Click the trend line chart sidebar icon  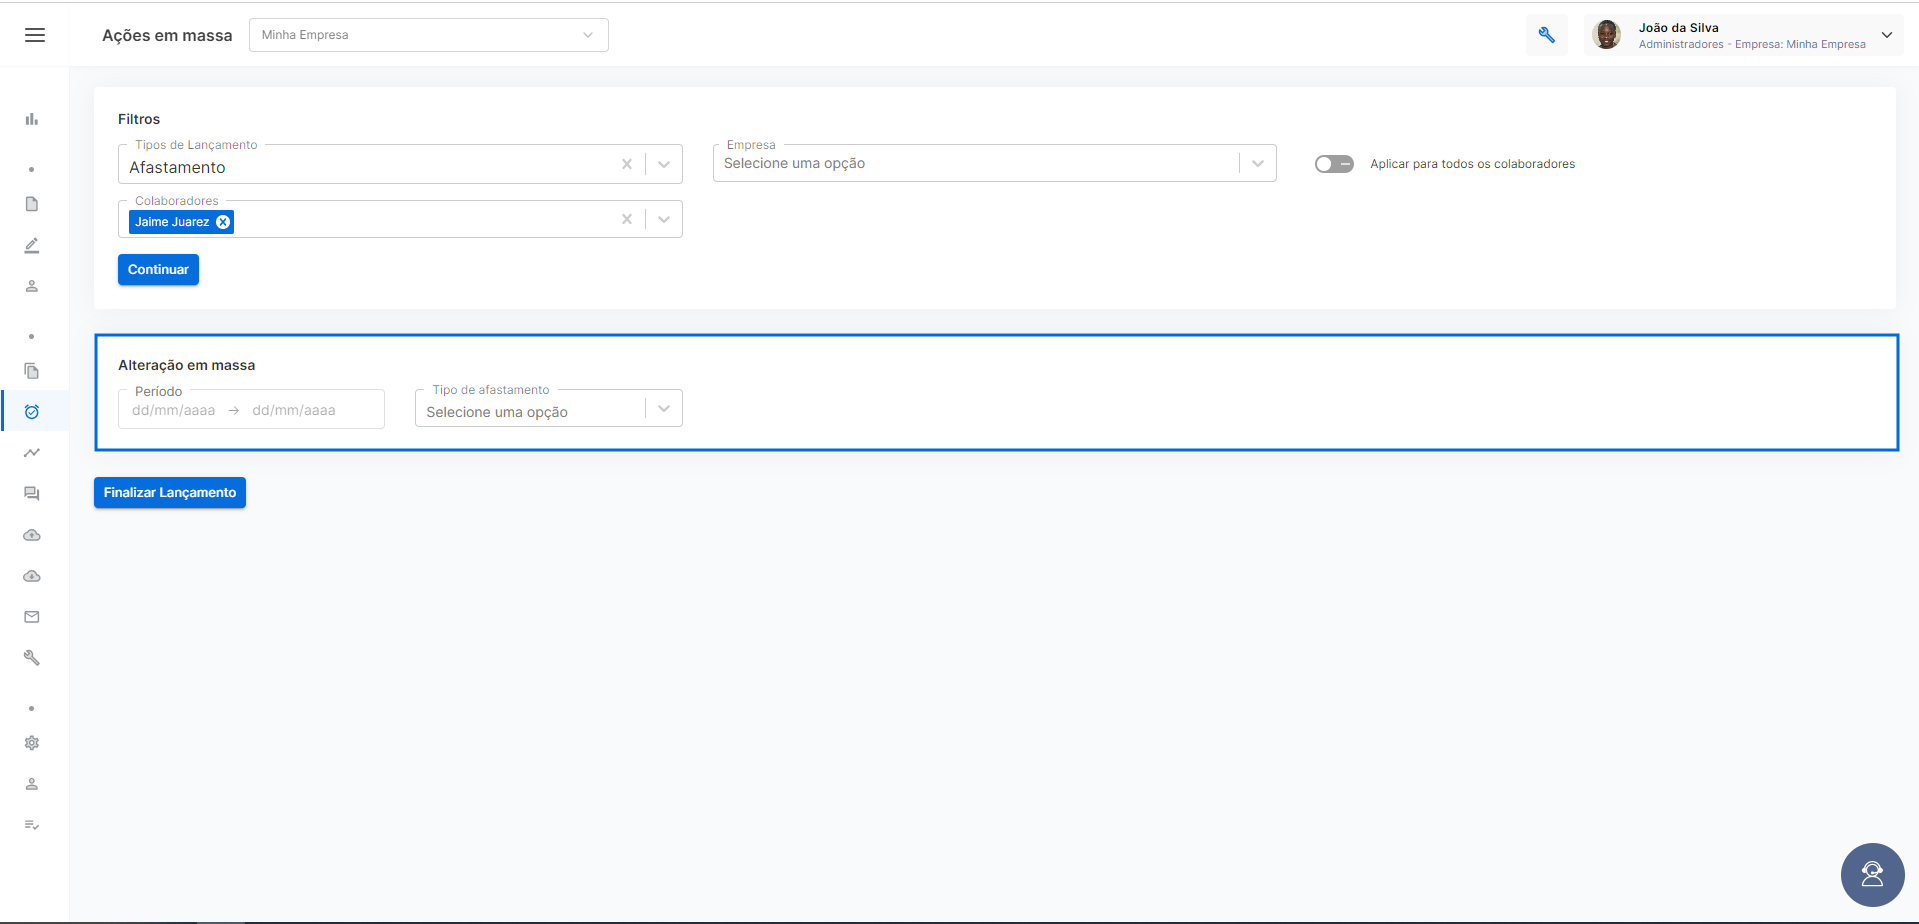[32, 453]
